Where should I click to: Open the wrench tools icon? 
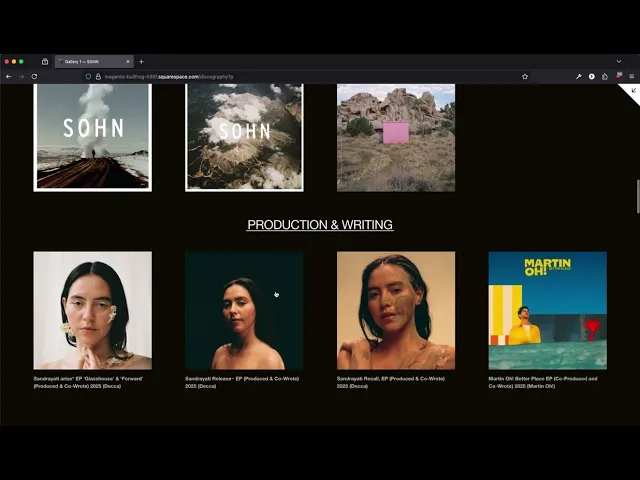(578, 77)
